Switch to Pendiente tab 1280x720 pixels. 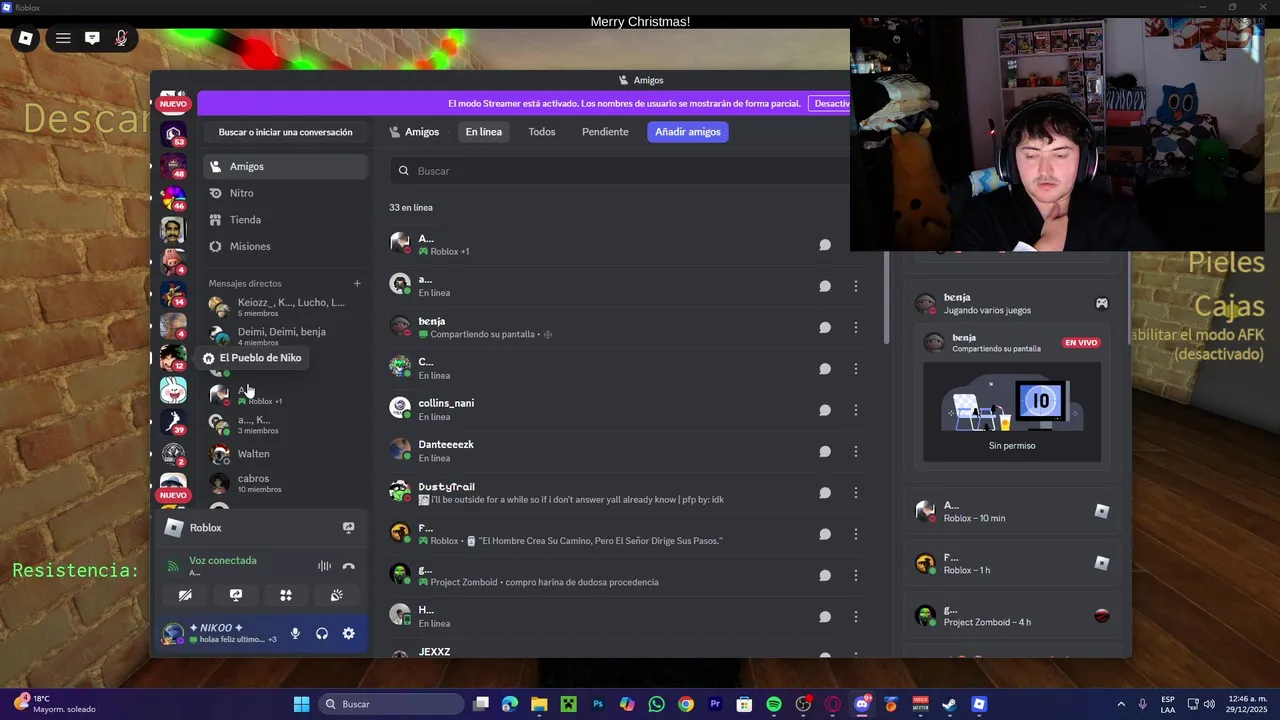(605, 132)
